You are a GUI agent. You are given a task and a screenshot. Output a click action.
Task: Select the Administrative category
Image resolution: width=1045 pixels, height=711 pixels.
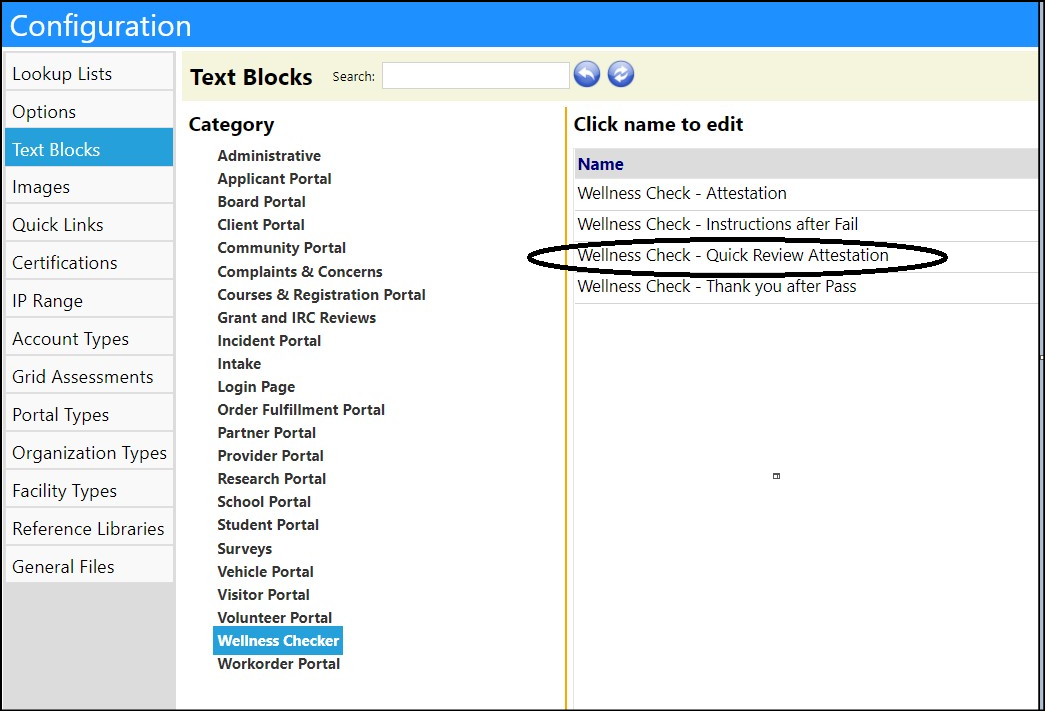[269, 155]
